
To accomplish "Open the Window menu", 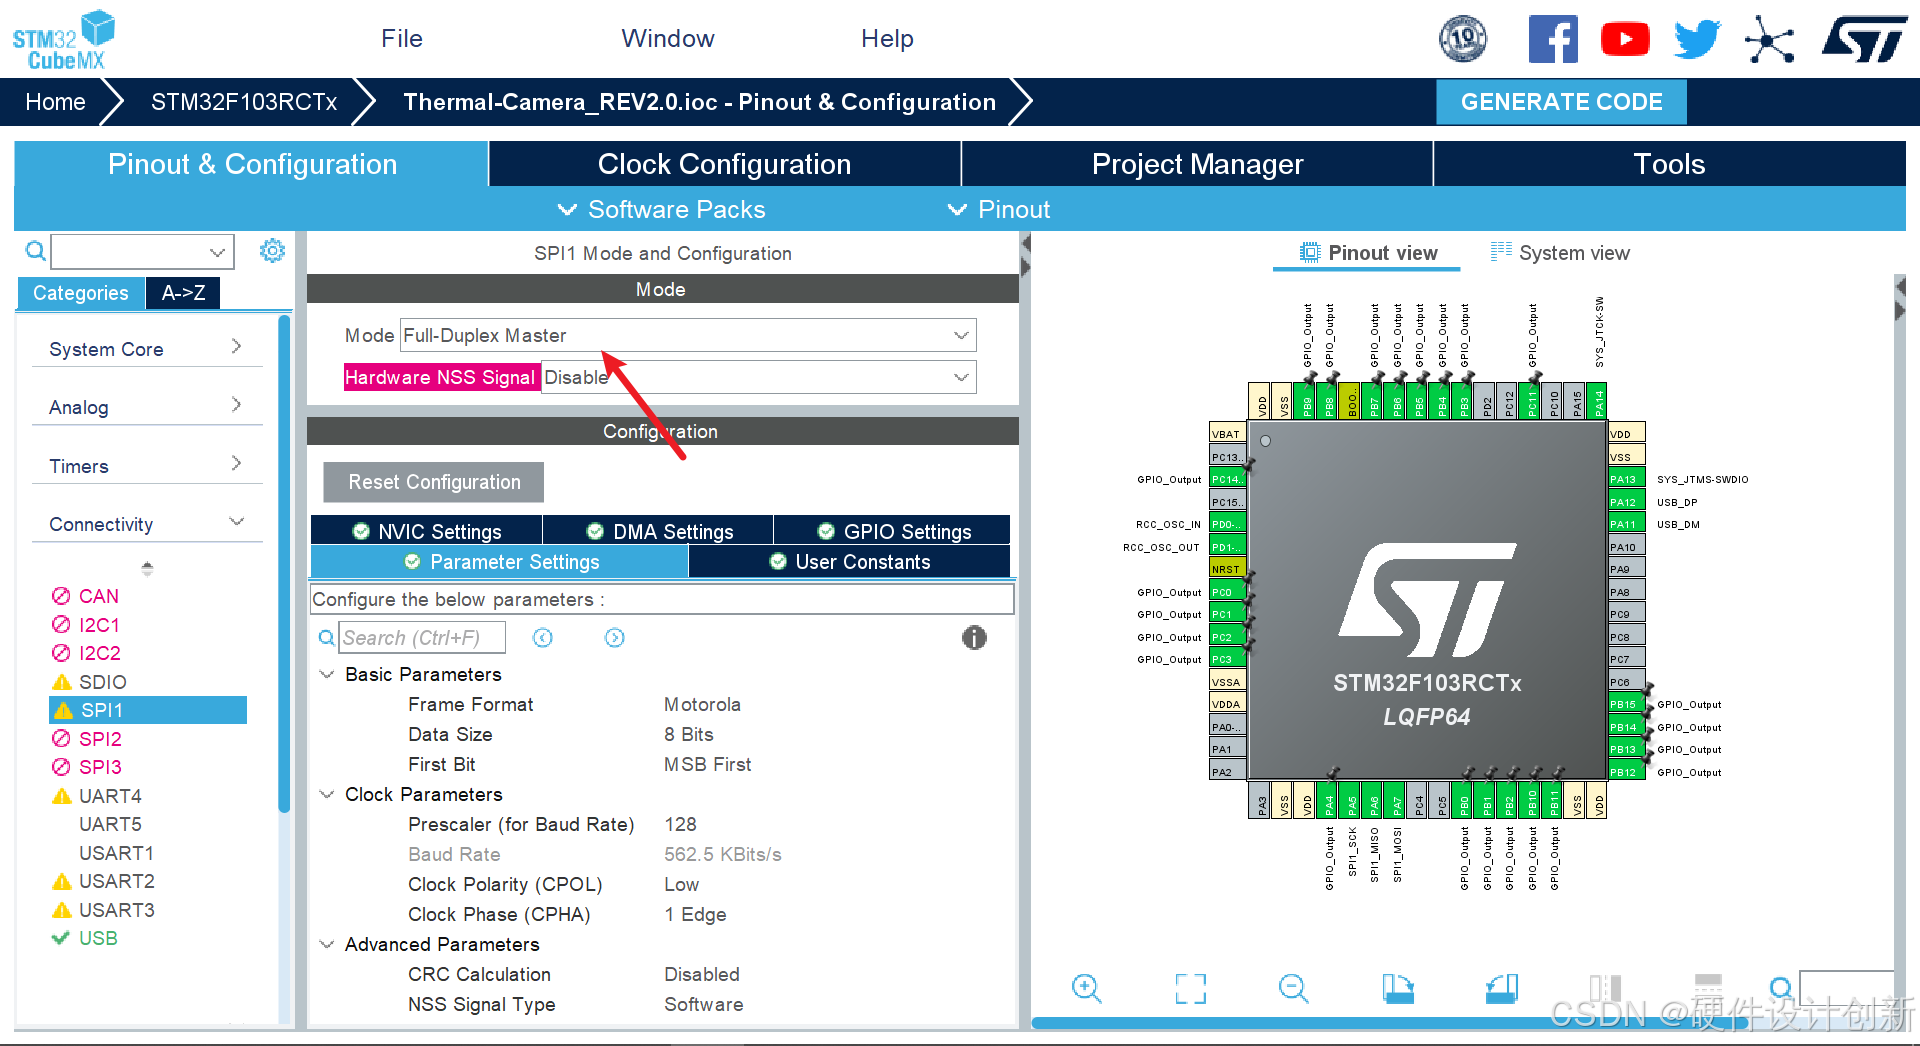I will tap(668, 39).
